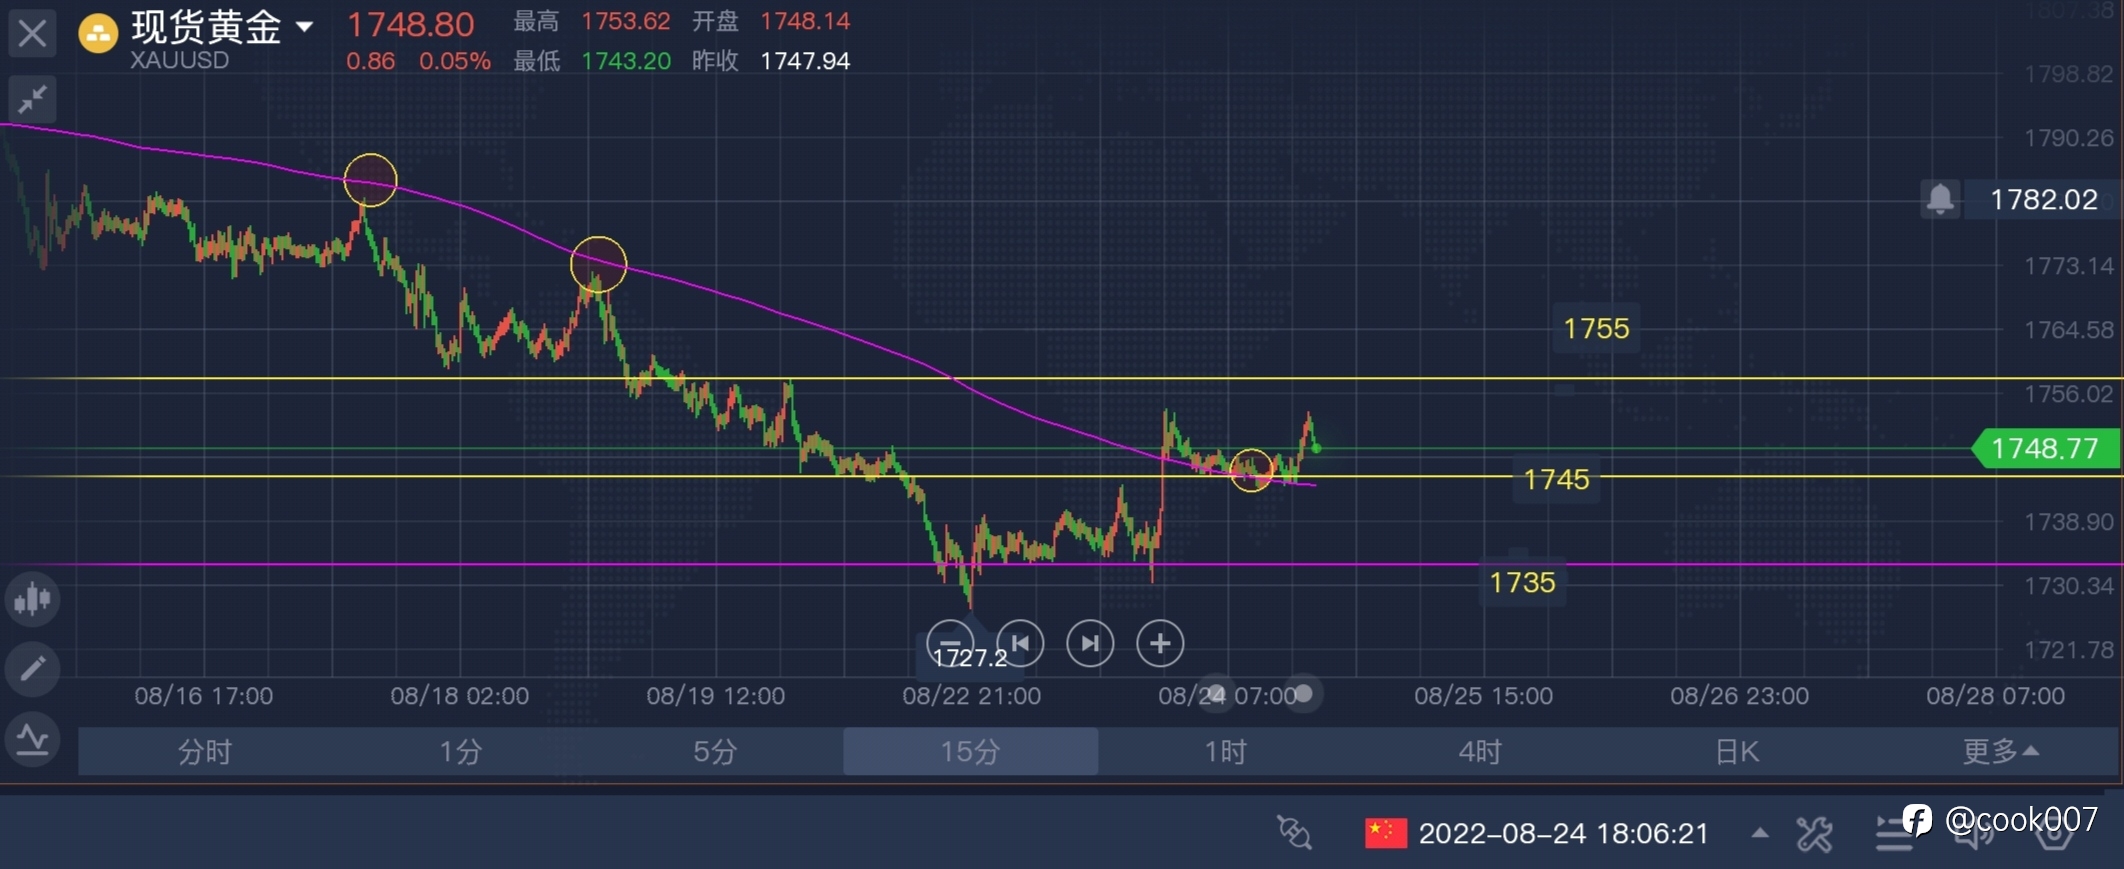Click the 1730.34 price axis label

(2069, 586)
